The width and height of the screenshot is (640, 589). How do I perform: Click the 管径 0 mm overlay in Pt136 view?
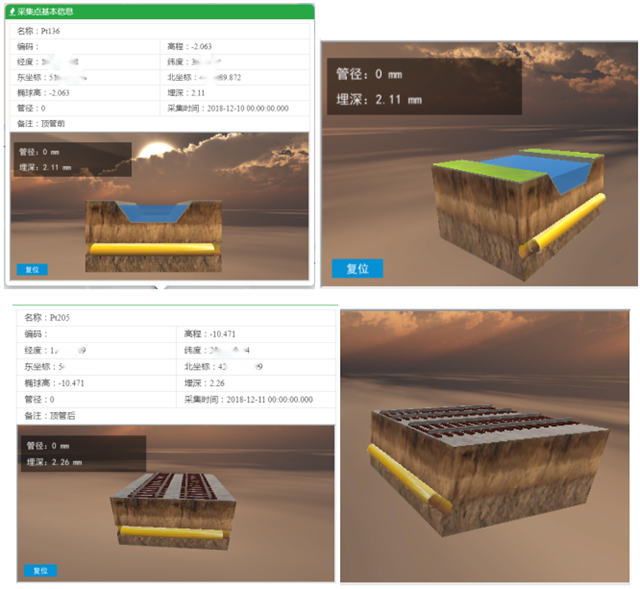click(39, 153)
